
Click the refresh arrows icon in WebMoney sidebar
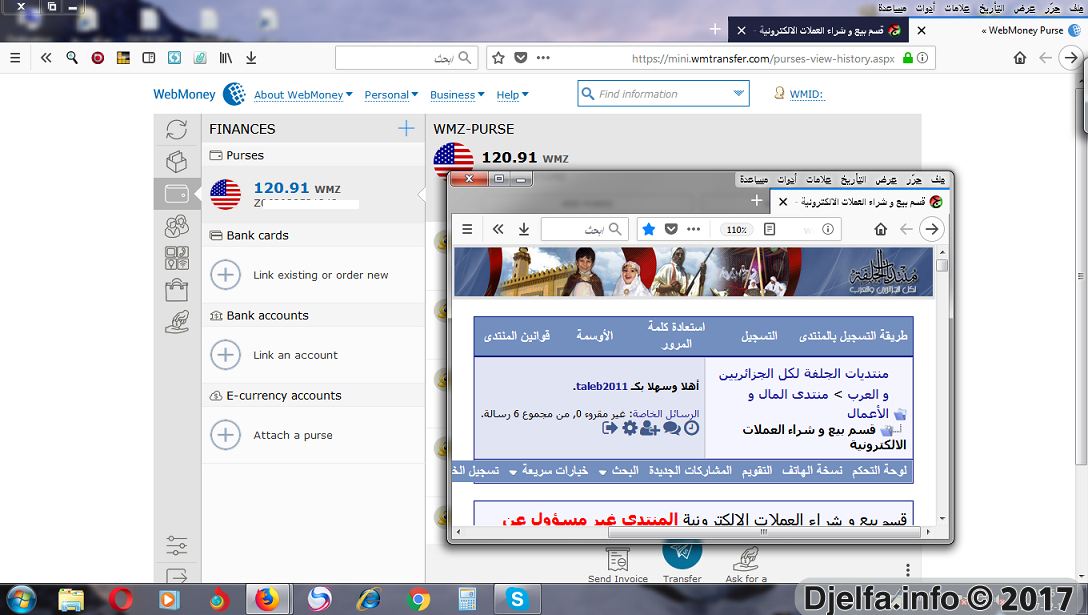click(177, 129)
